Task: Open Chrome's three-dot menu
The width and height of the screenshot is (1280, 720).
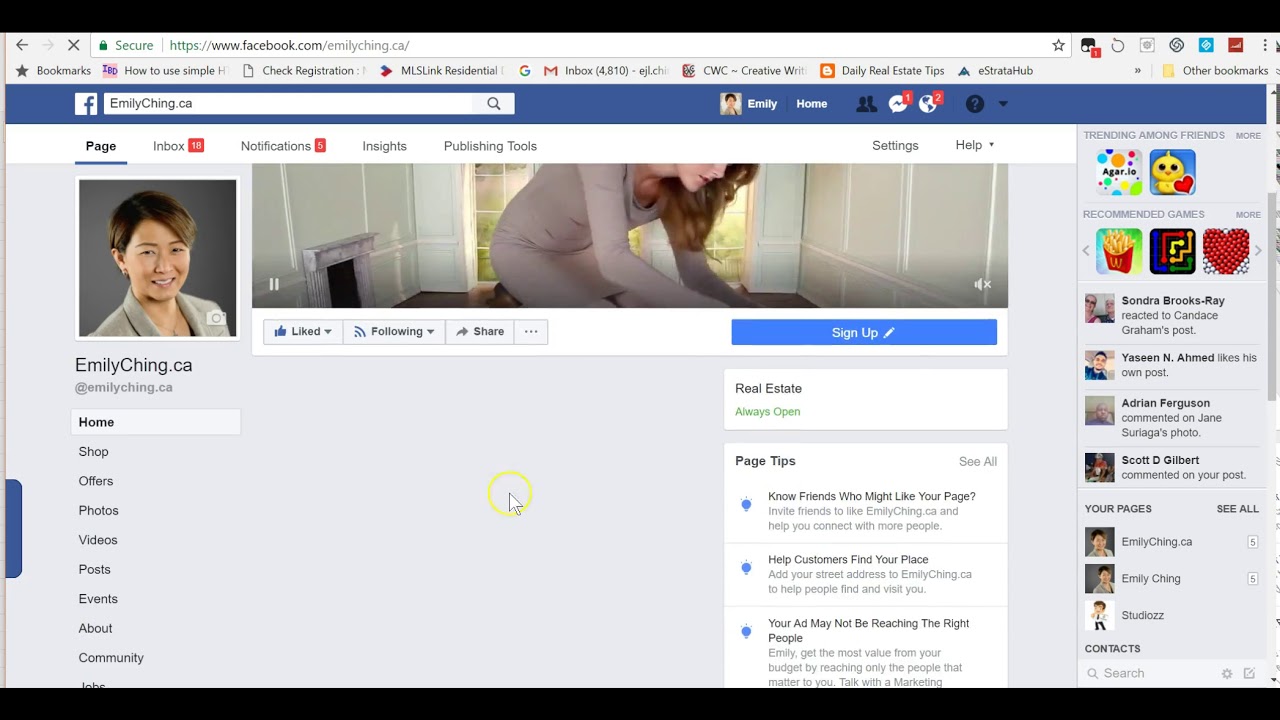Action: [1265, 45]
